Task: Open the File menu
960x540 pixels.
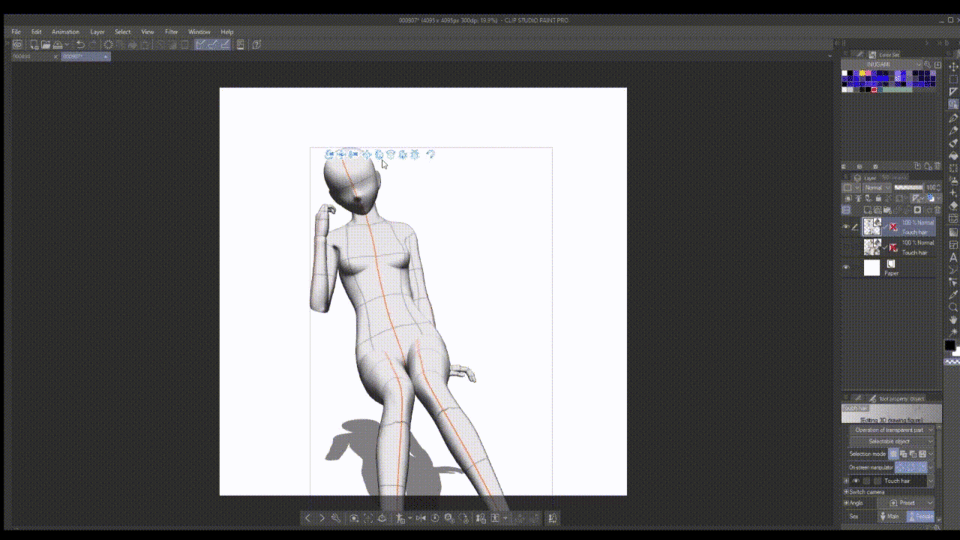Action: [16, 32]
